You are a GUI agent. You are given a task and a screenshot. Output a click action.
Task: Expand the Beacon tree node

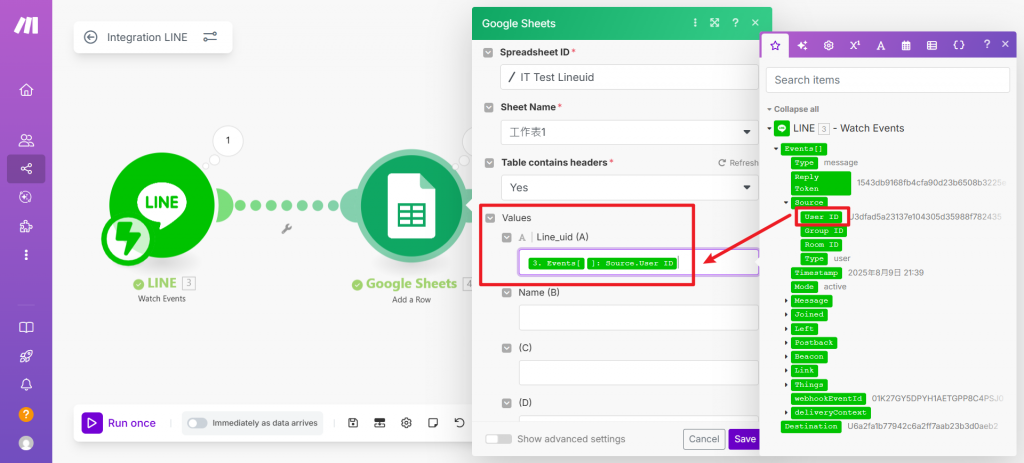point(786,357)
